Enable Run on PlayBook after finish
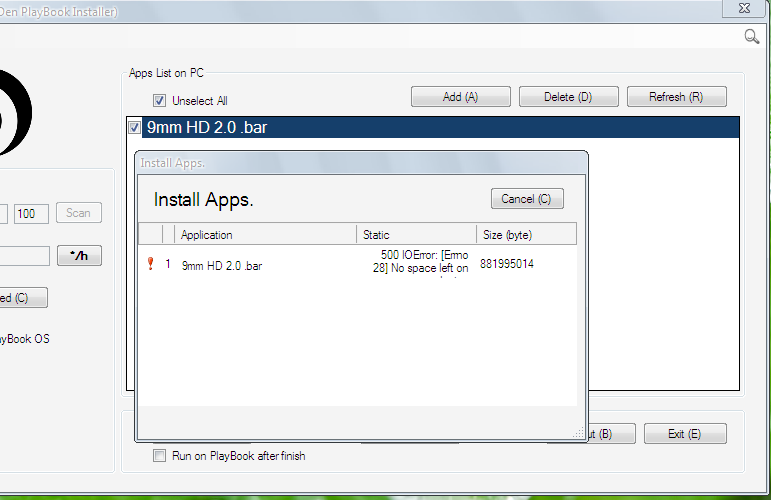 pos(159,456)
